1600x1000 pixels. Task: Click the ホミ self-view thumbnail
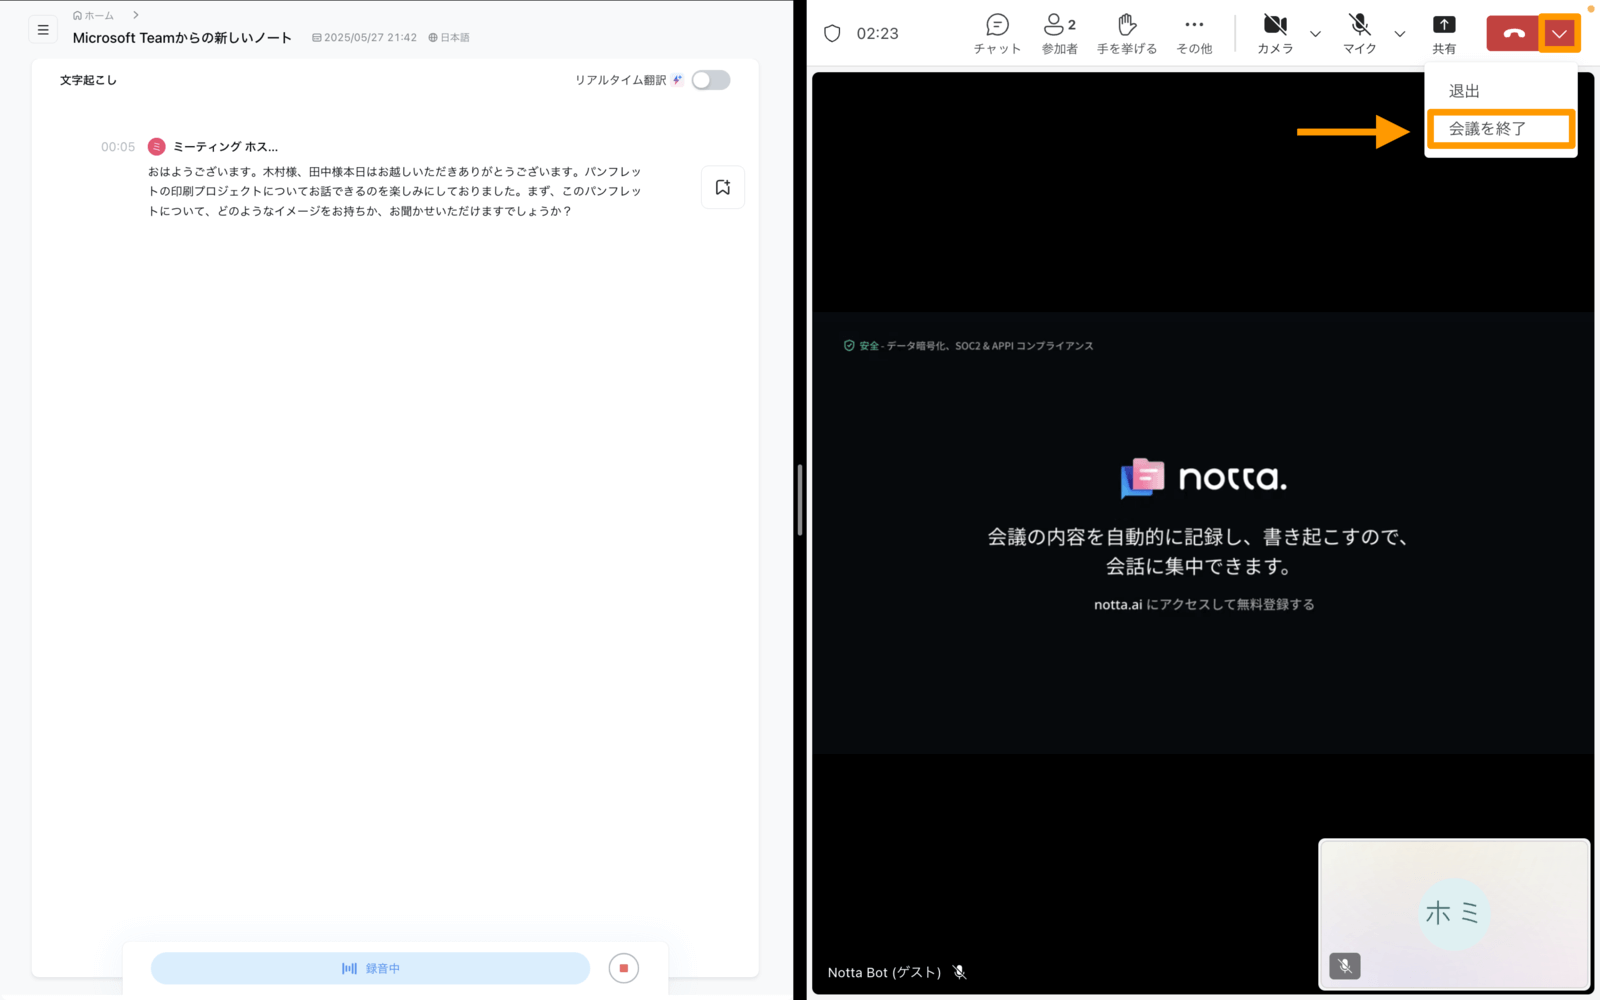pyautogui.click(x=1454, y=914)
